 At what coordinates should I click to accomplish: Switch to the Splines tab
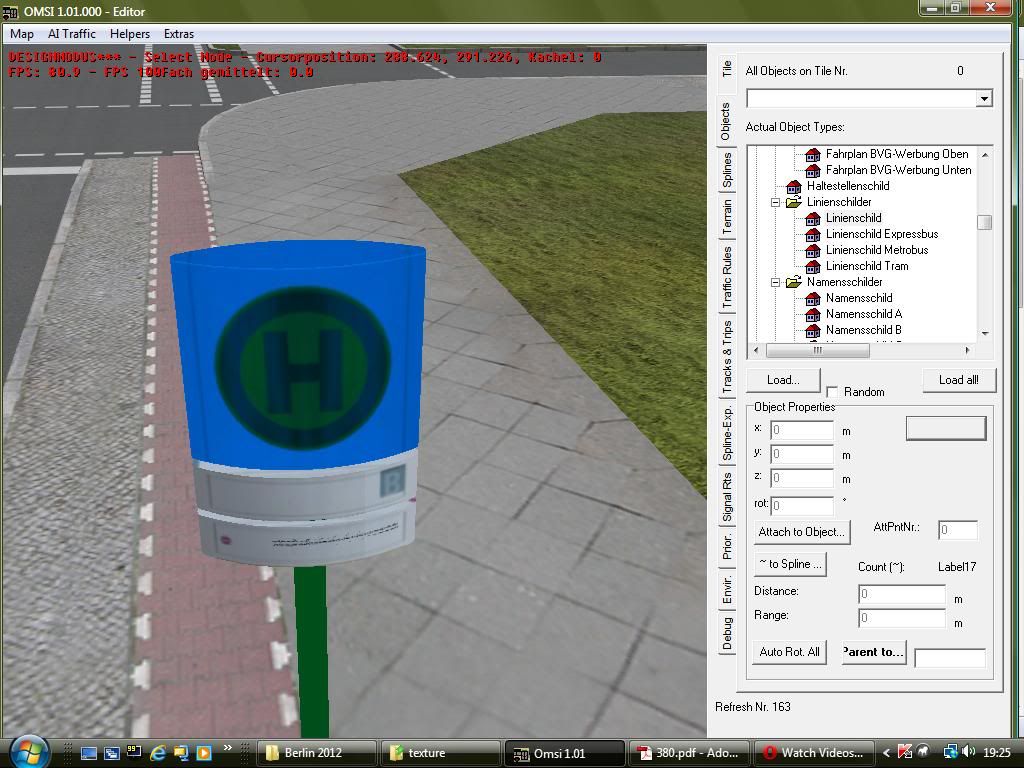[727, 171]
